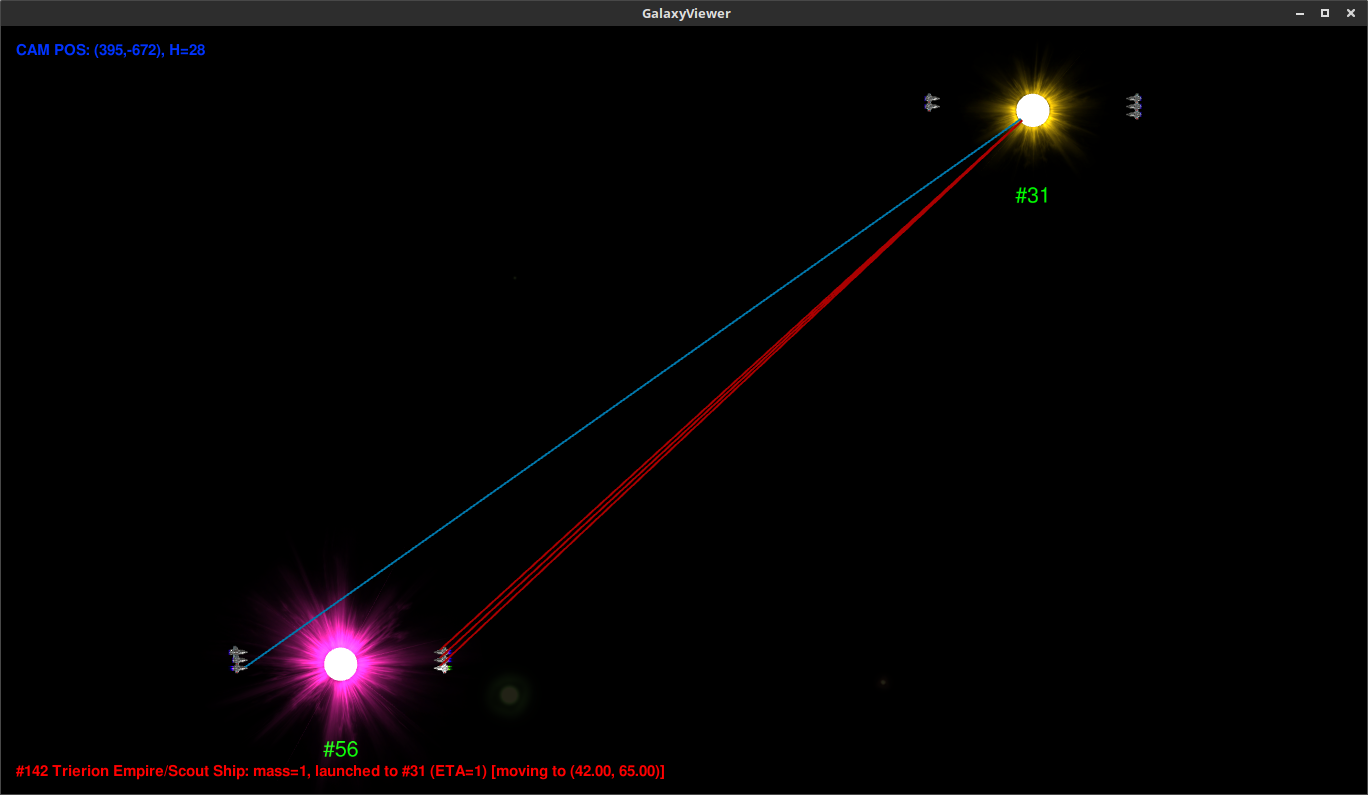Maximize the GalaxyViewer window
The image size is (1368, 795).
(x=1325, y=13)
